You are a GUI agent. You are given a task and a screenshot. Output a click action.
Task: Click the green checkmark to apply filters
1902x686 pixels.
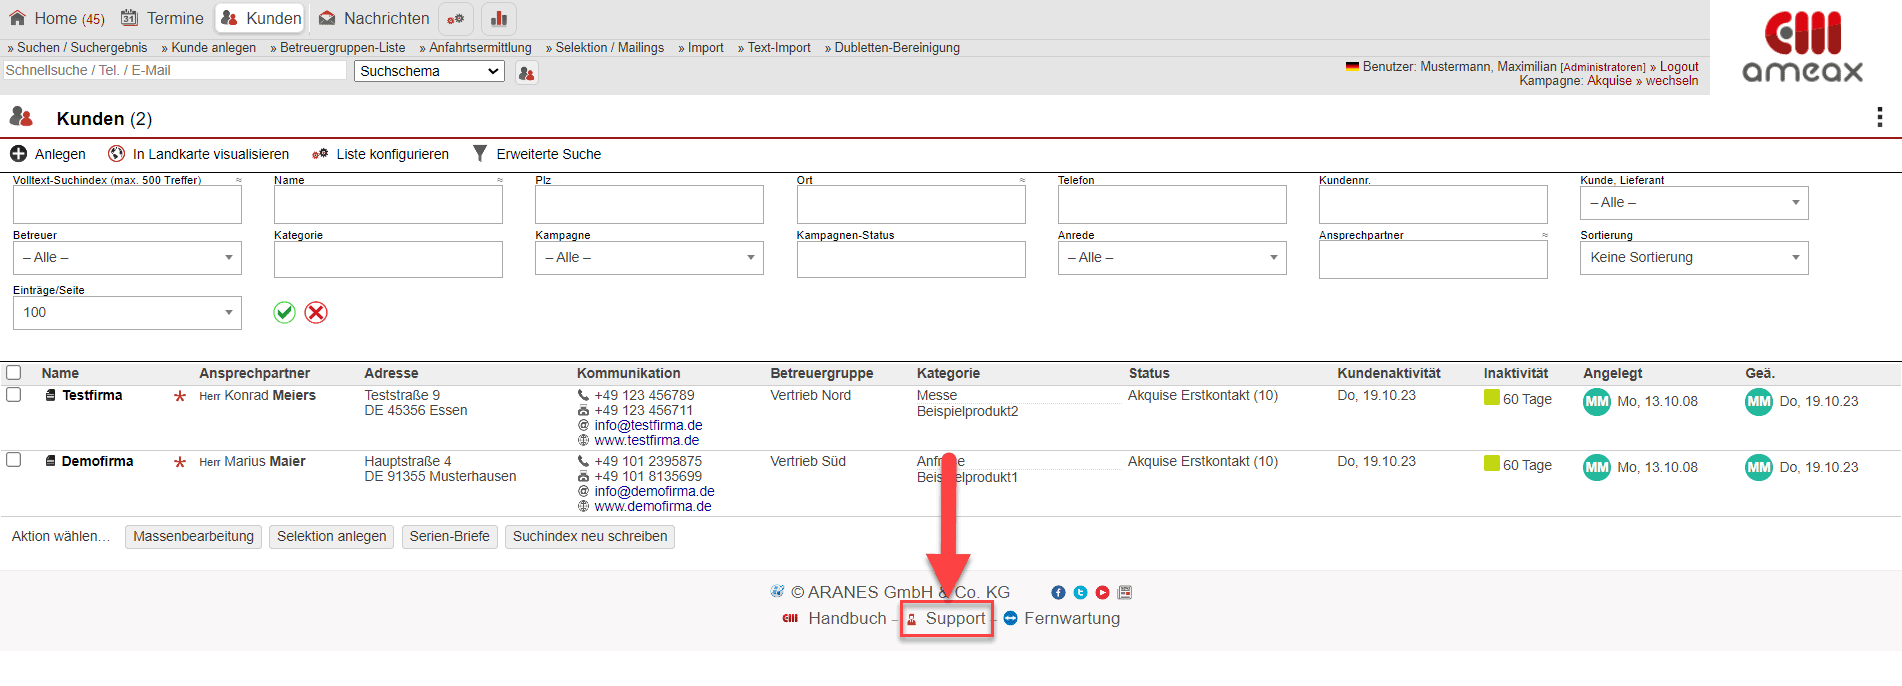click(x=285, y=313)
